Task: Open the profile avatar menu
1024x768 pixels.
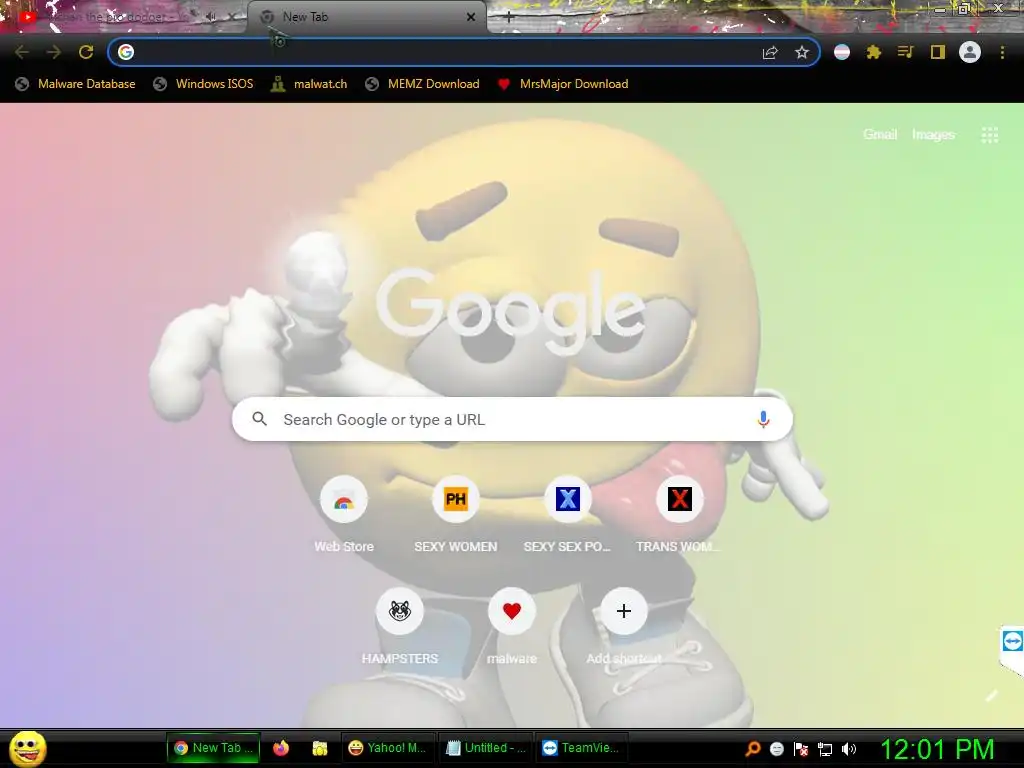Action: [x=970, y=52]
